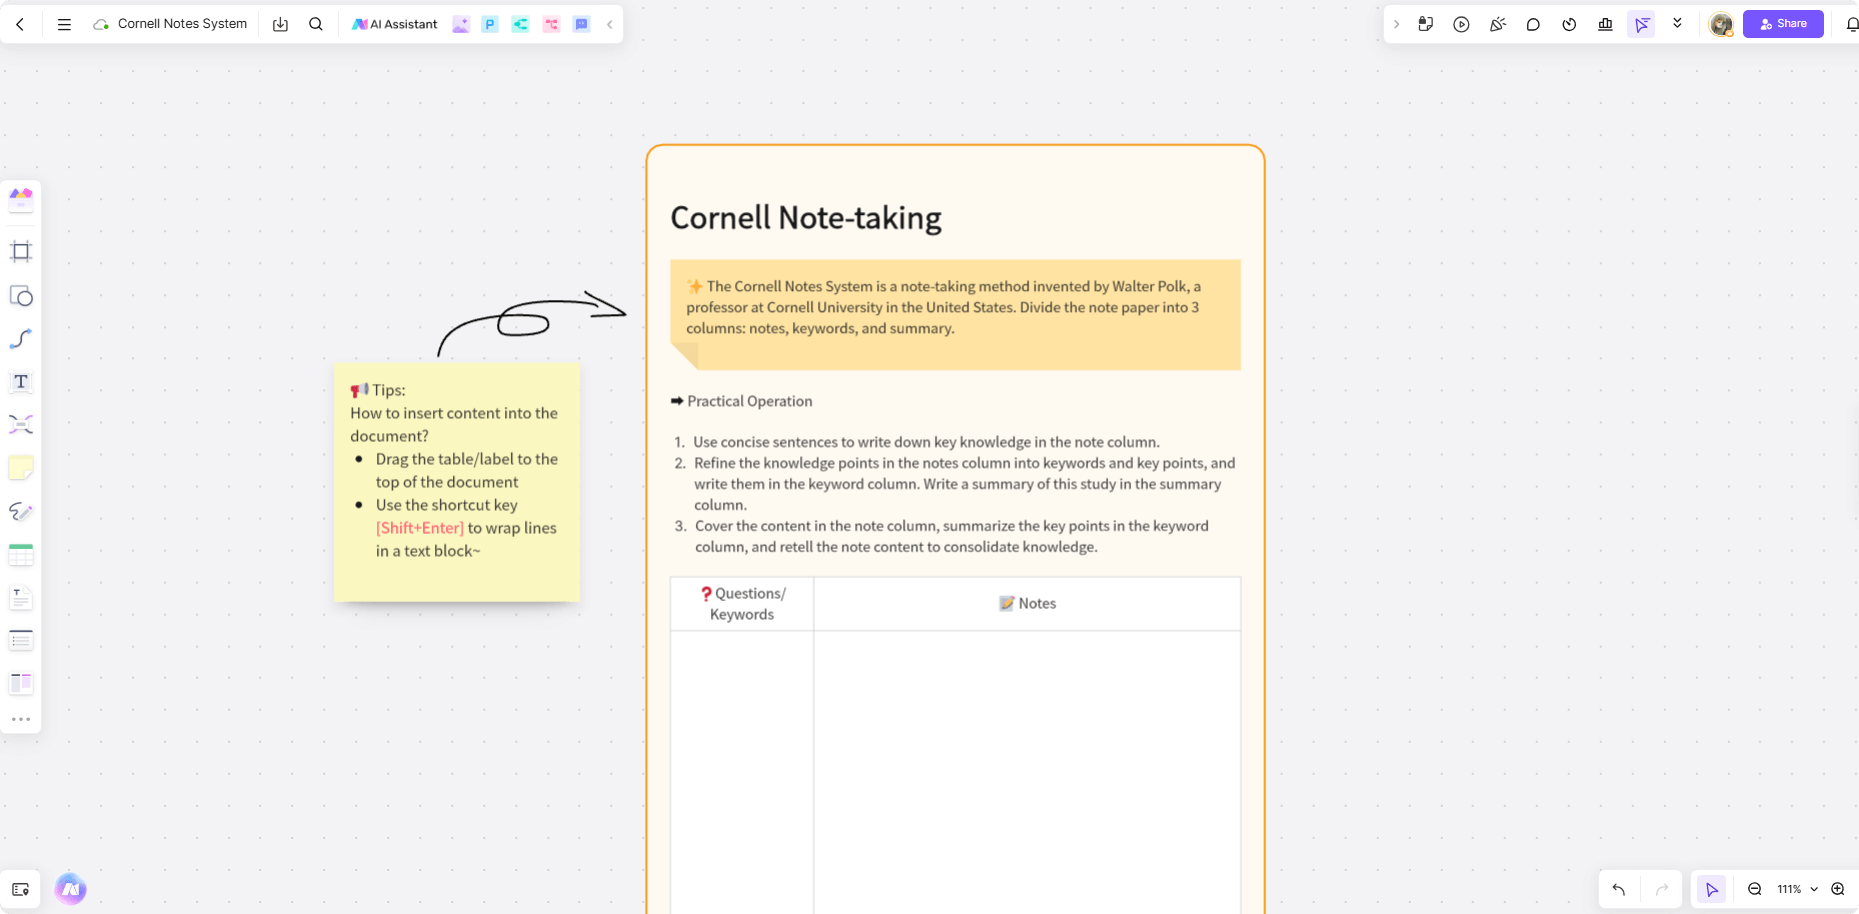Click the orange Cornell Notes description callout

click(955, 315)
